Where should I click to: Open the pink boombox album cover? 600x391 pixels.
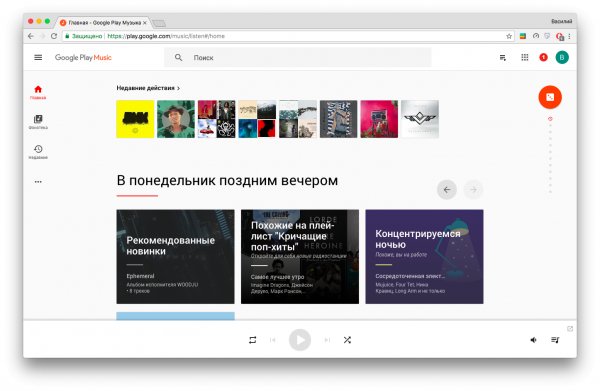pyautogui.click(x=379, y=119)
